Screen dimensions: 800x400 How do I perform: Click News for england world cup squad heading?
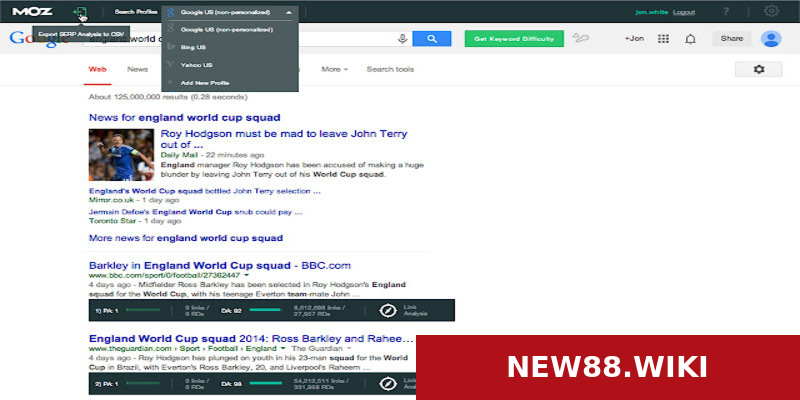[x=185, y=118]
